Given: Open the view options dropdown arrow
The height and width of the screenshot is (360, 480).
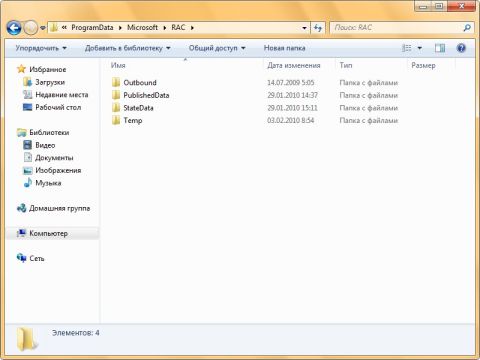Looking at the screenshot, I should pos(420,48).
